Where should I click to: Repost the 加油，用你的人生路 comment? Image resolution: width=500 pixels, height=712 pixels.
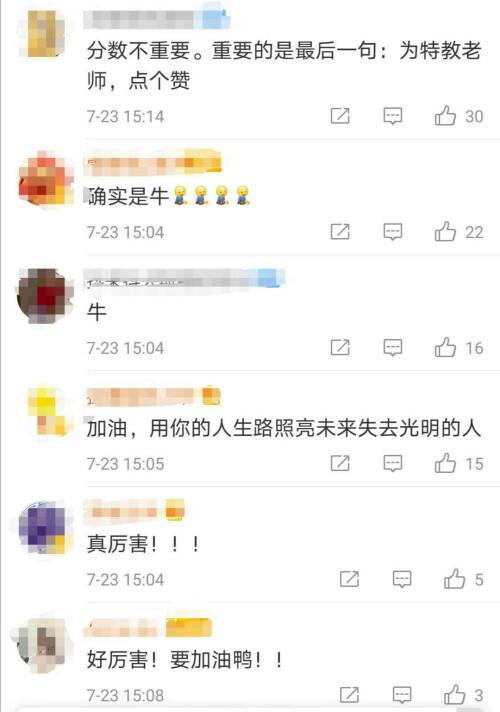tap(340, 463)
